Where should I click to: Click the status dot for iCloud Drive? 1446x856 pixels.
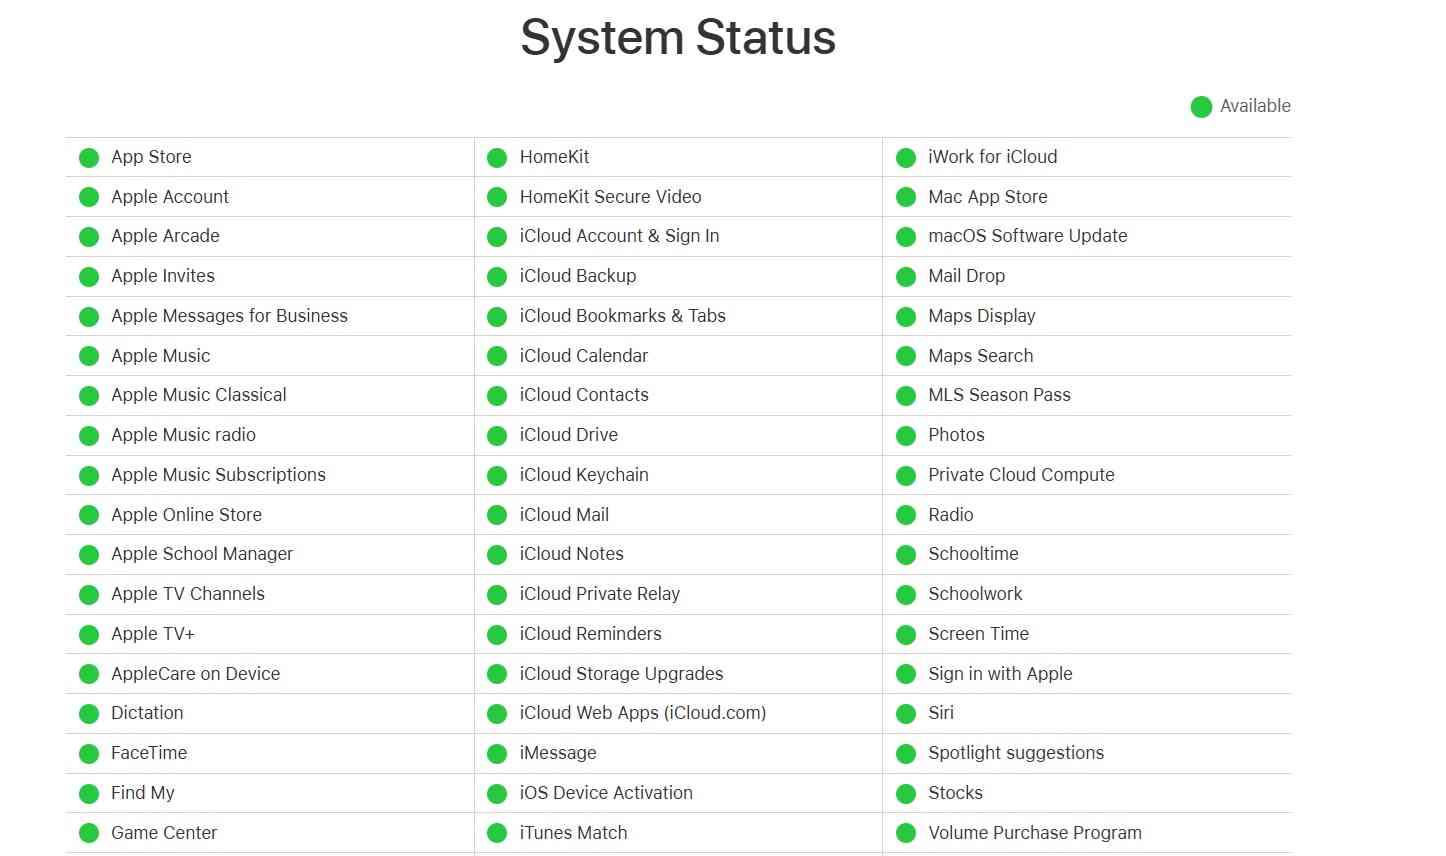[497, 436]
